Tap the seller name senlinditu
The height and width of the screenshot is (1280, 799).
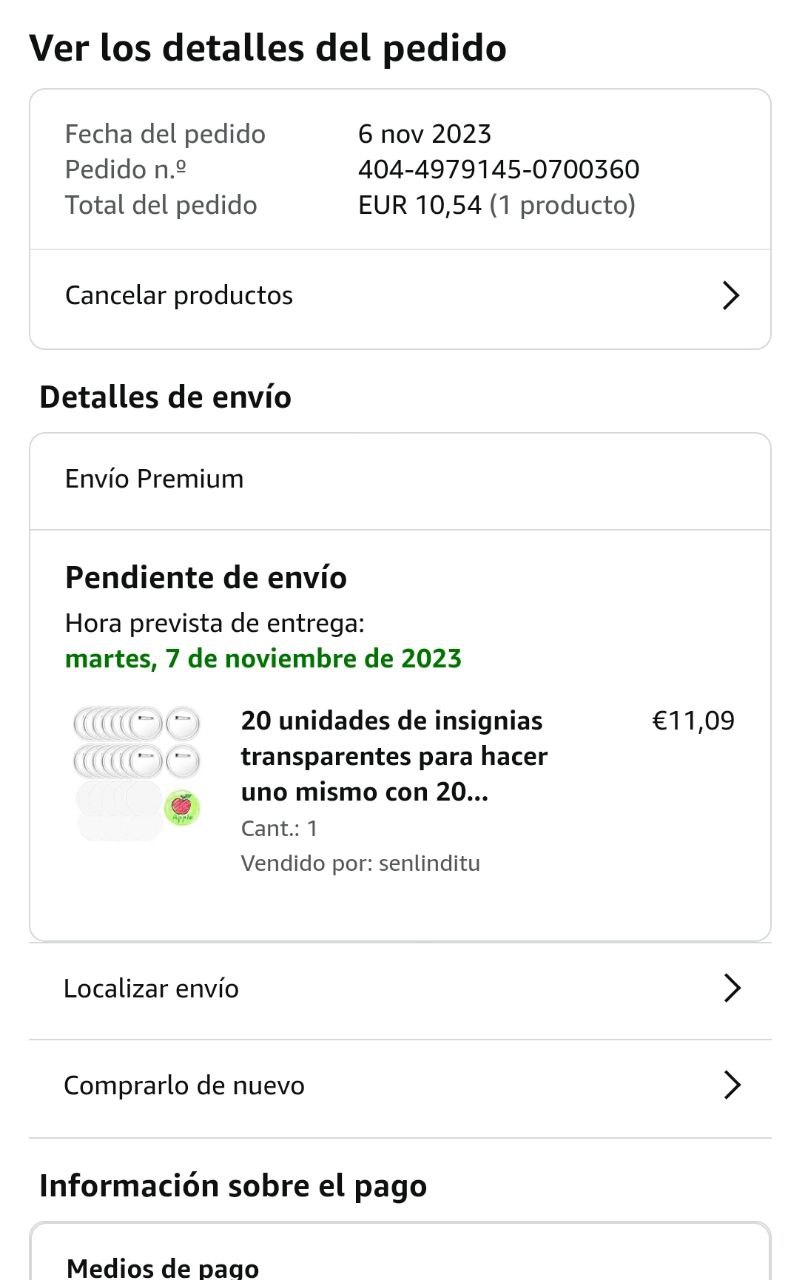pyautogui.click(x=430, y=864)
